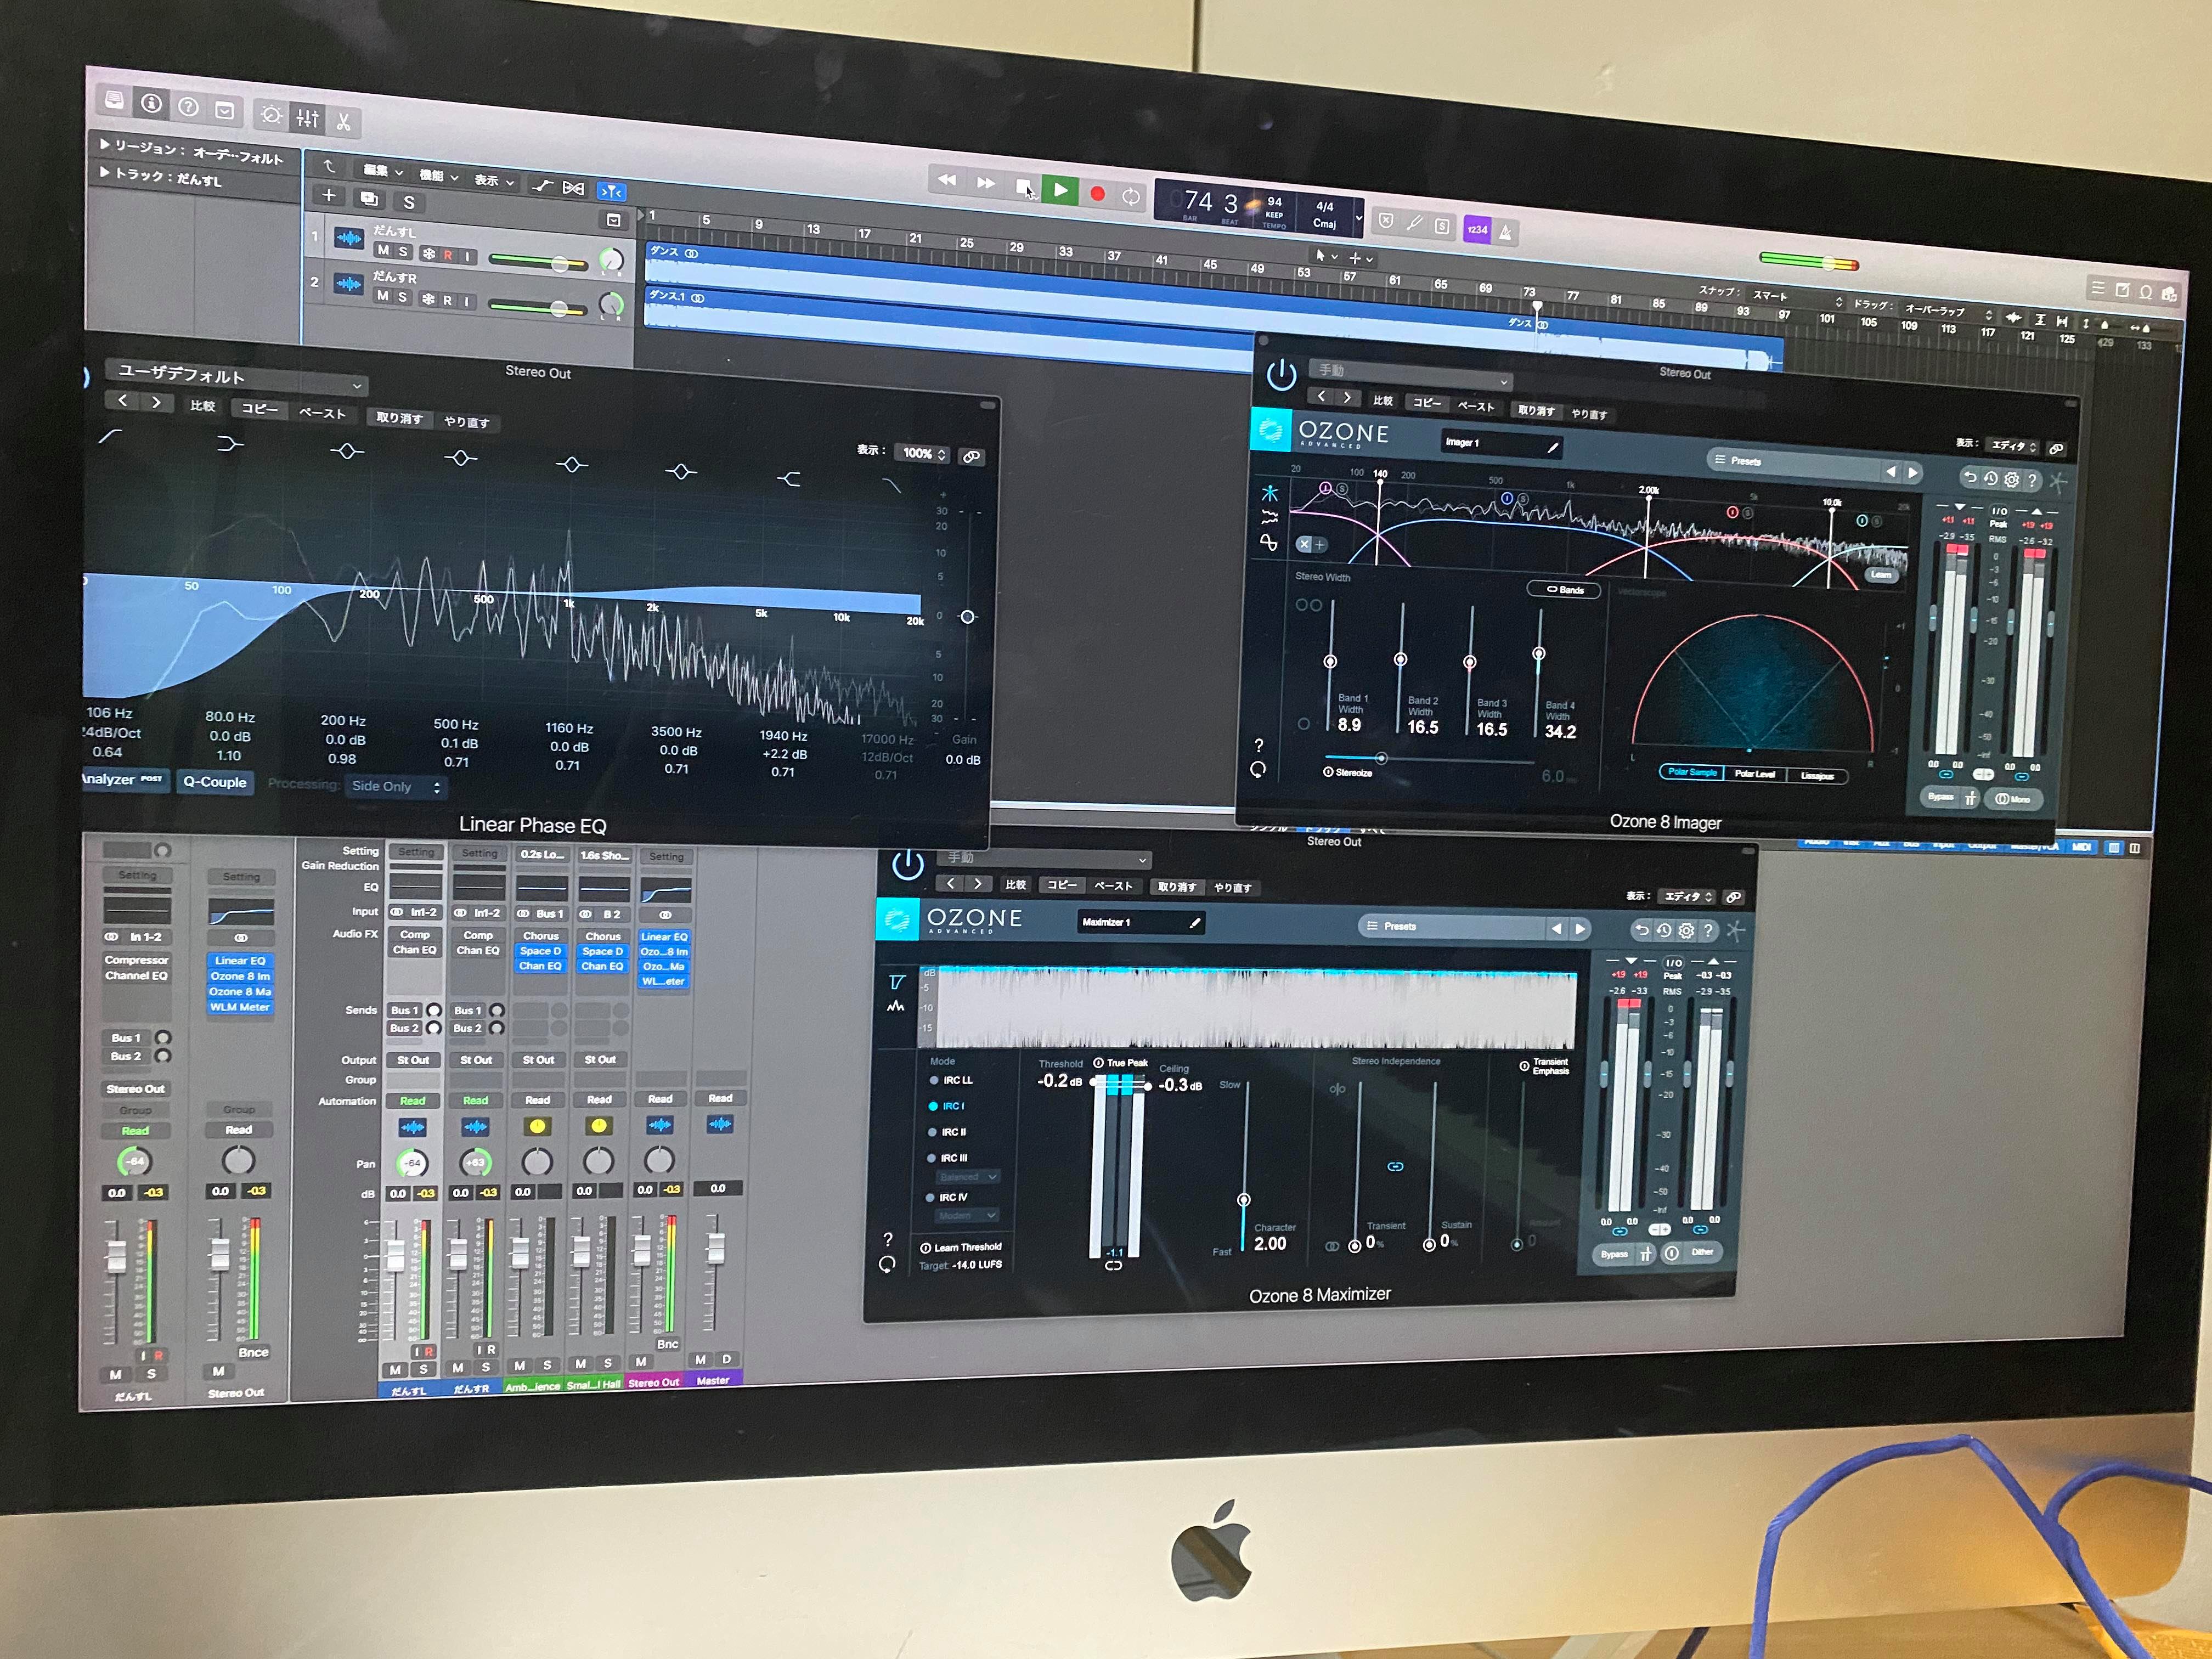This screenshot has height=1659, width=2212.
Task: Rewind the transport
Action: click(946, 181)
